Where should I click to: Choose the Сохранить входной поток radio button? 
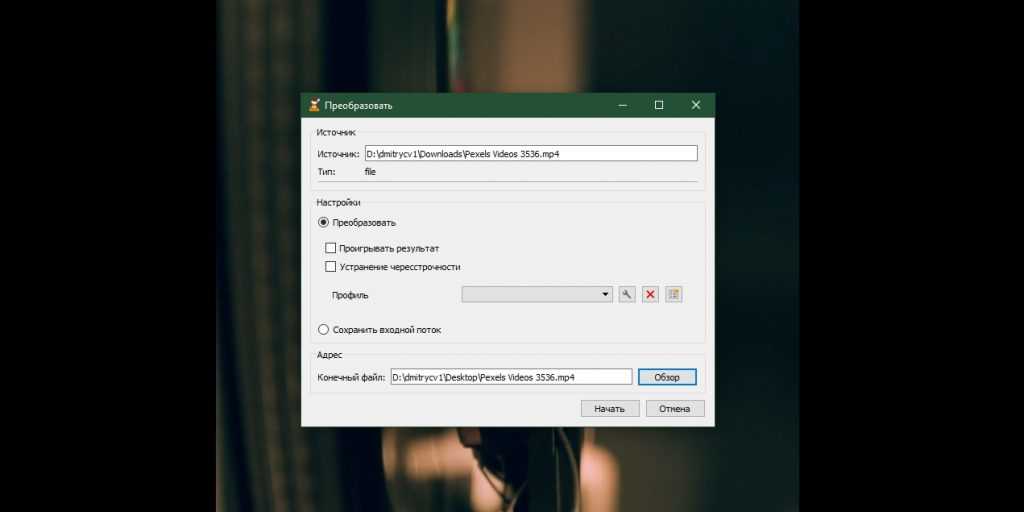coord(323,330)
